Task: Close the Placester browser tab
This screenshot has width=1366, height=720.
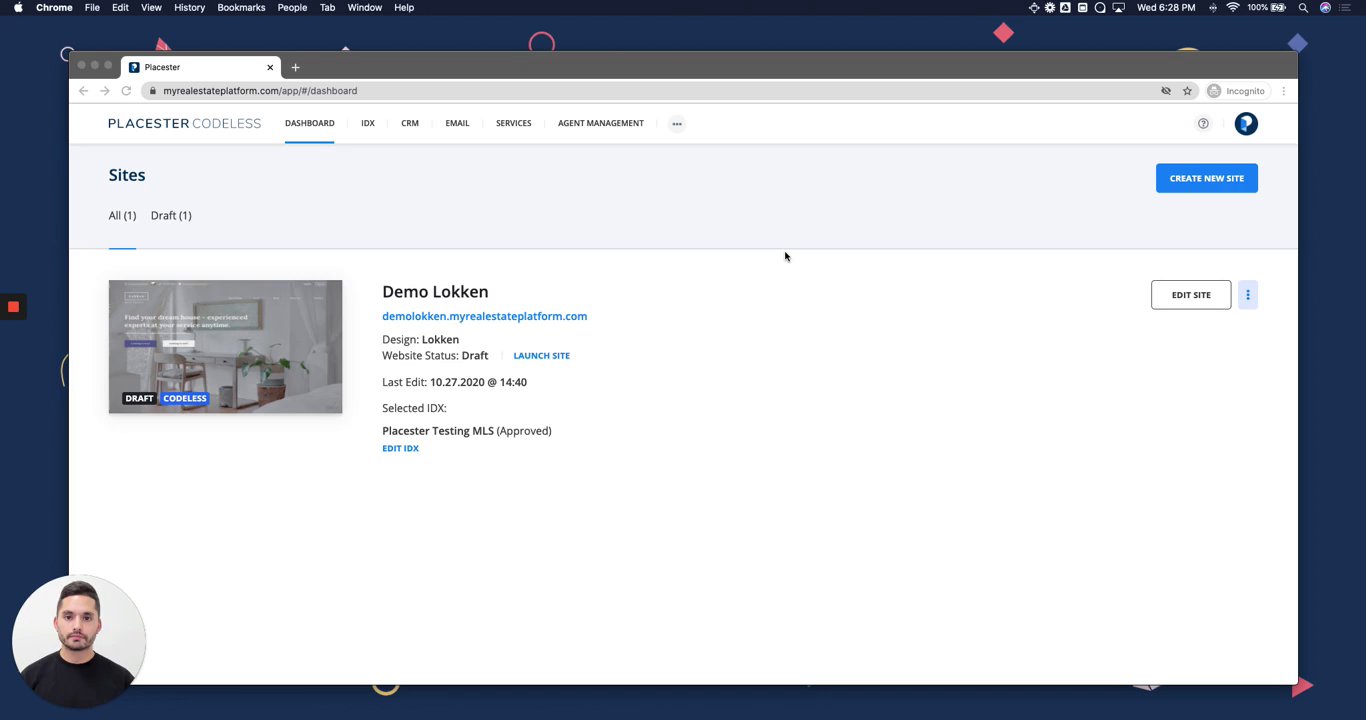Action: click(270, 67)
